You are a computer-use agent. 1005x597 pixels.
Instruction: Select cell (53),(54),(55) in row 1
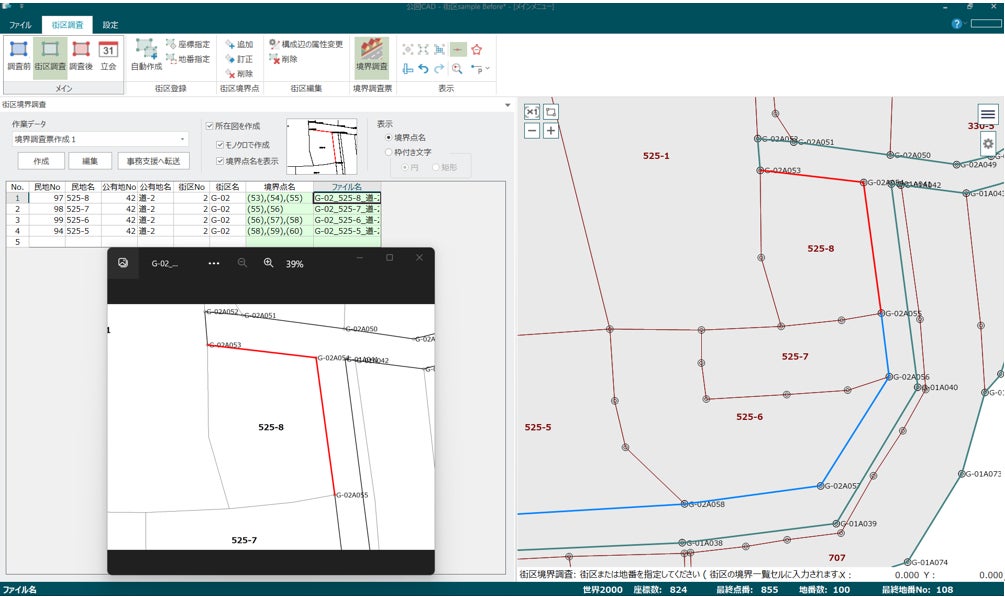(x=279, y=198)
